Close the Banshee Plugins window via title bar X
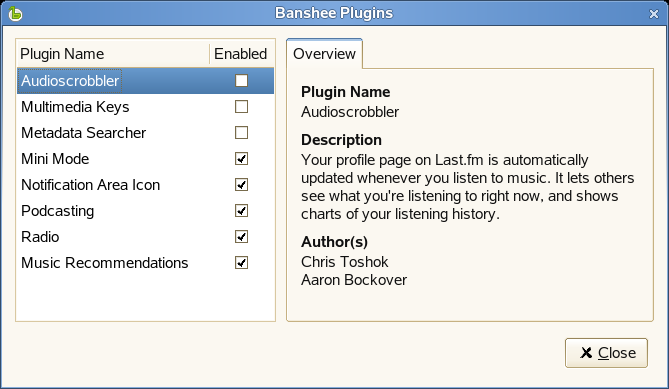This screenshot has height=389, width=669. coord(654,14)
